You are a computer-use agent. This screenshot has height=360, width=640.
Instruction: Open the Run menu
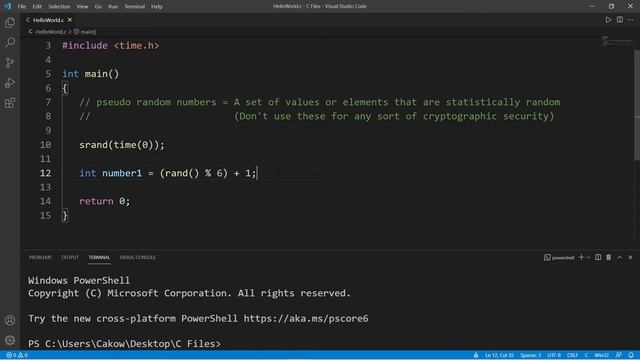pyautogui.click(x=113, y=7)
